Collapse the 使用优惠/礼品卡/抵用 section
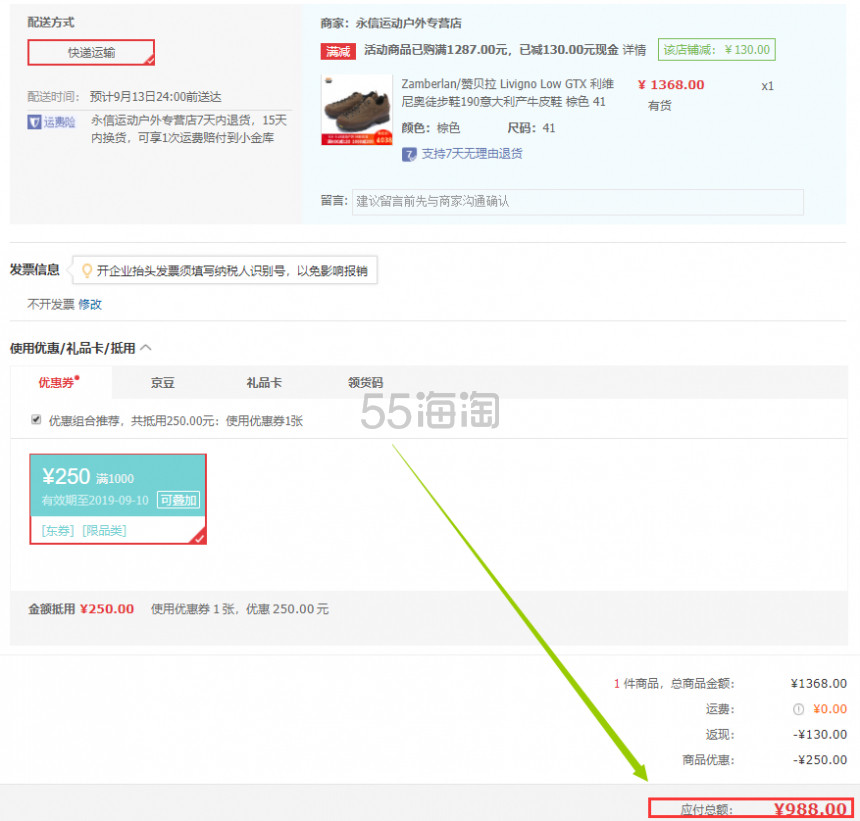This screenshot has height=821, width=860. (146, 348)
